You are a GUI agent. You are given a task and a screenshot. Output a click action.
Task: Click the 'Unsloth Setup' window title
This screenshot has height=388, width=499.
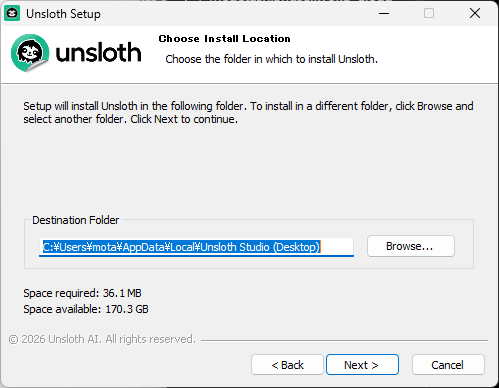click(63, 14)
